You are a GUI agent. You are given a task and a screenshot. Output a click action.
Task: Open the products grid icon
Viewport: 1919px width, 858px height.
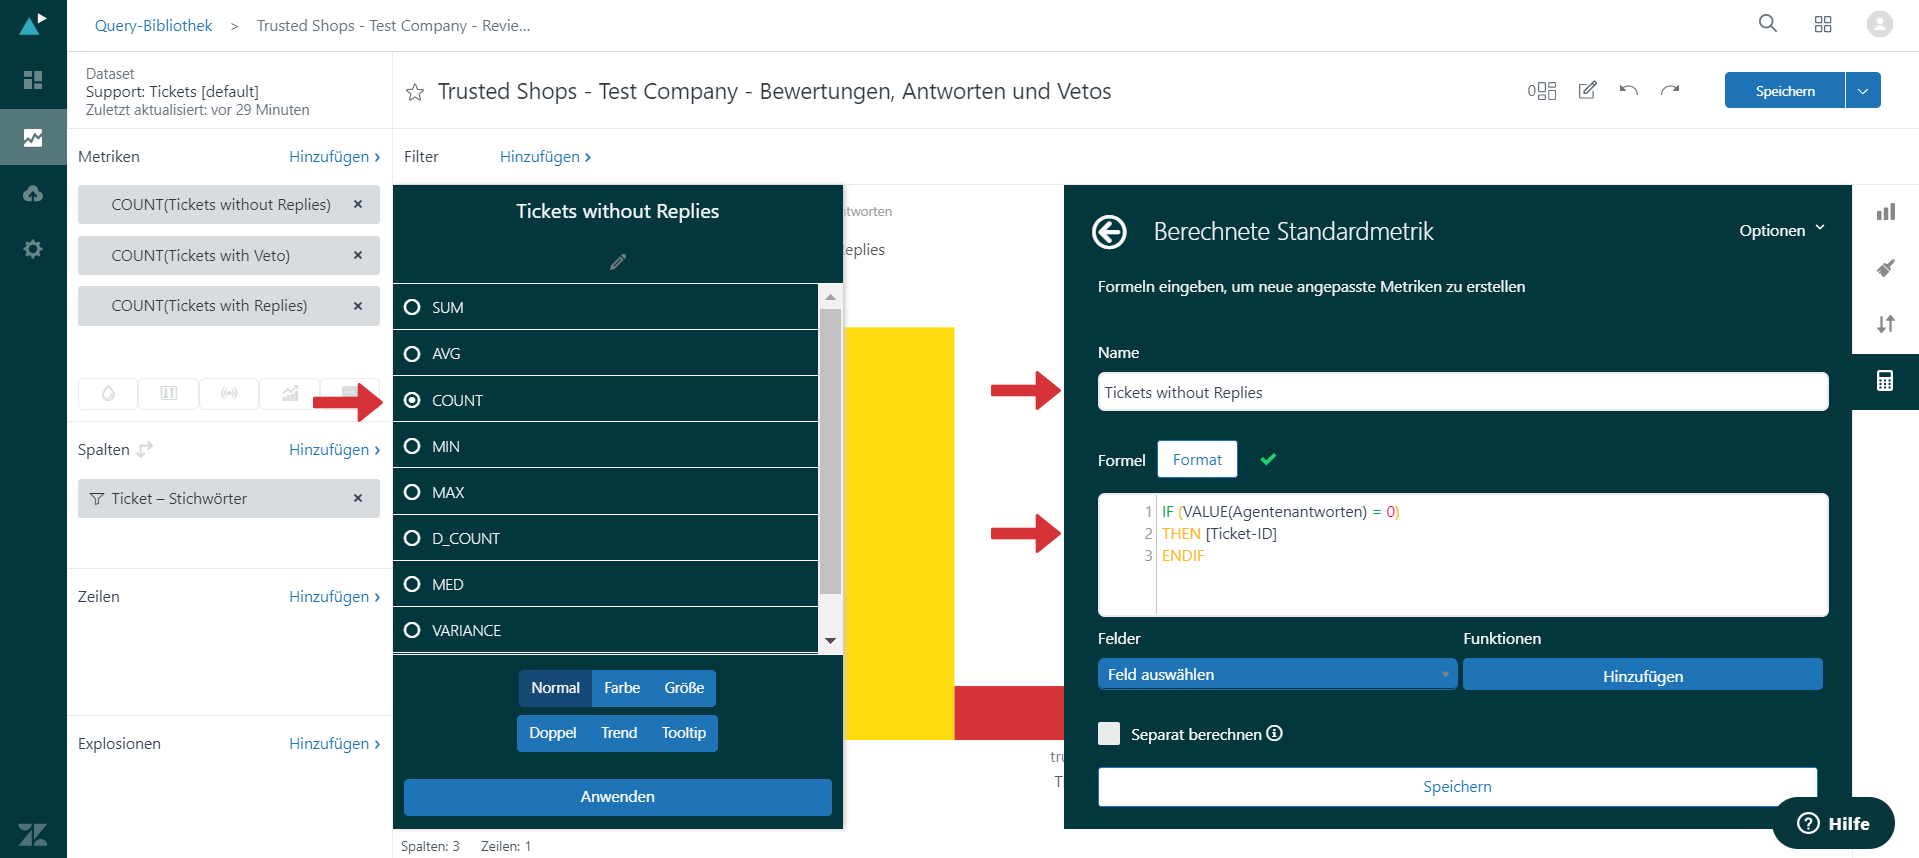pyautogui.click(x=1823, y=24)
